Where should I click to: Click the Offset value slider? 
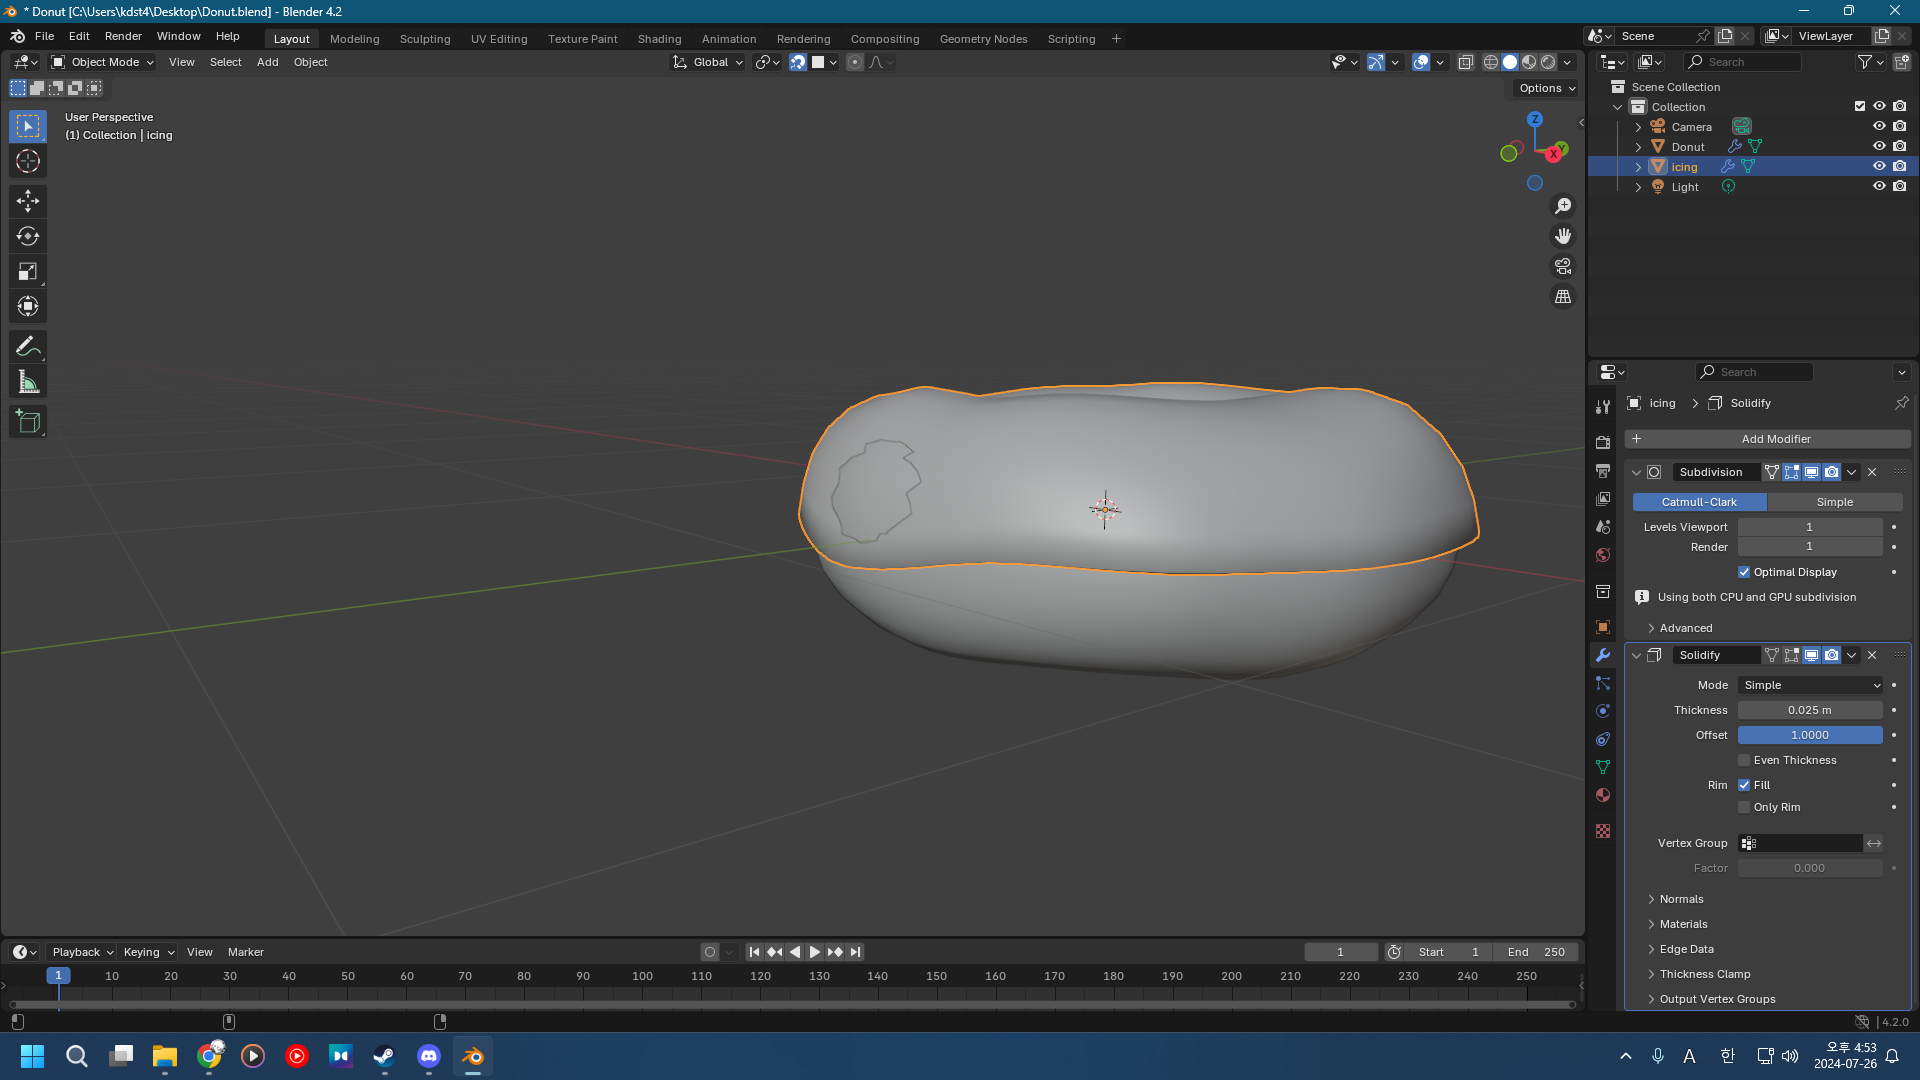click(x=1809, y=735)
